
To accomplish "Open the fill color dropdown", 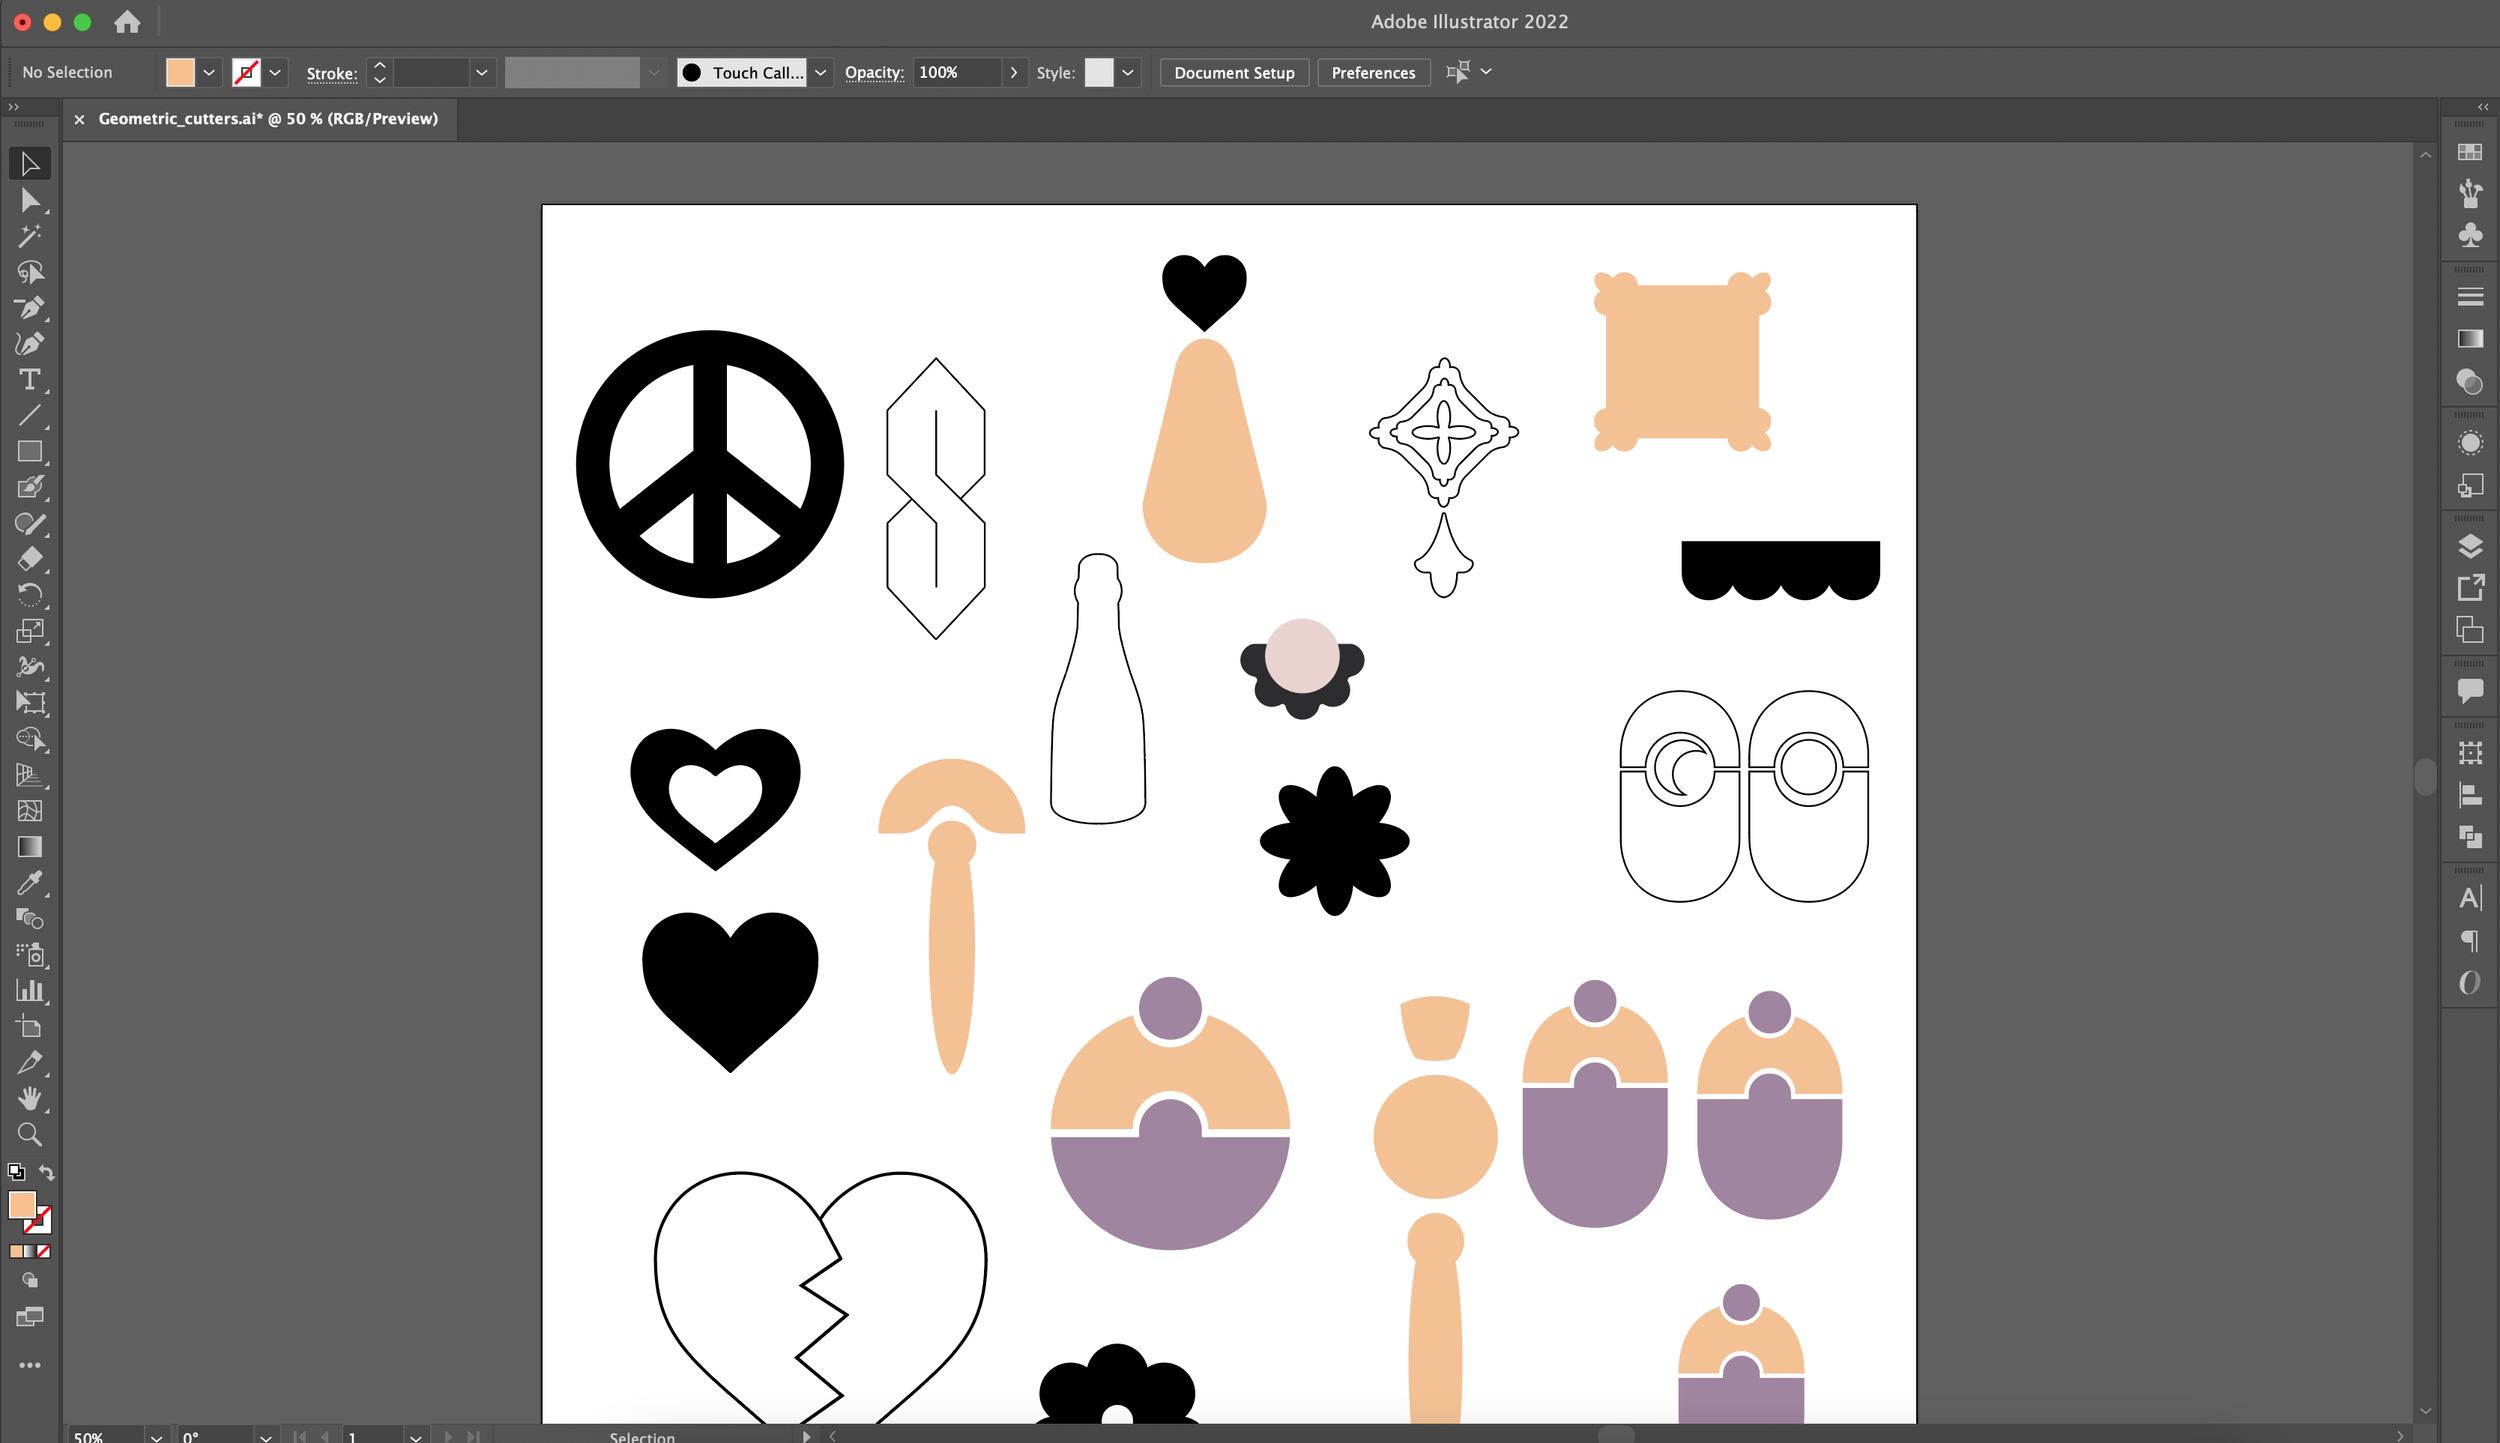I will [x=209, y=73].
